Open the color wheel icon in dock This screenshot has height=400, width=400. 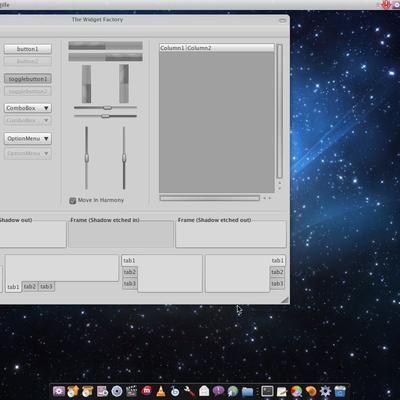(296, 391)
